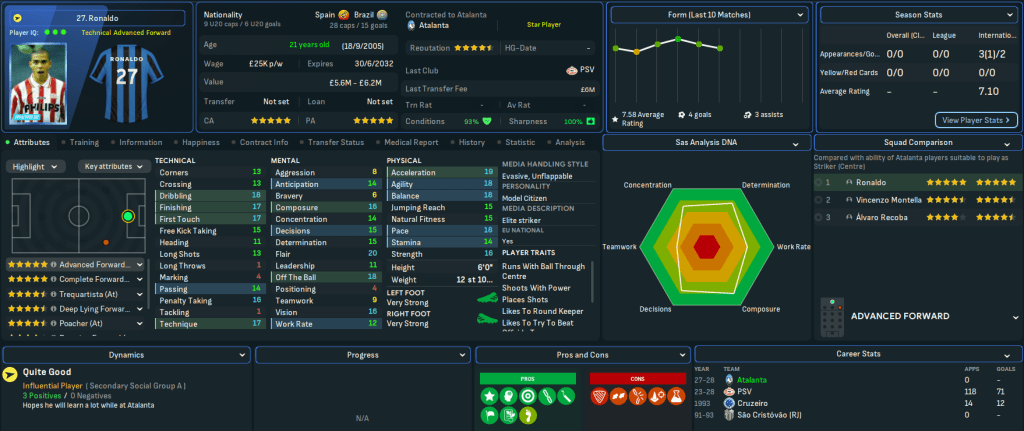Open the Key attributes dropdown
This screenshot has width=1024, height=431.
pos(113,167)
